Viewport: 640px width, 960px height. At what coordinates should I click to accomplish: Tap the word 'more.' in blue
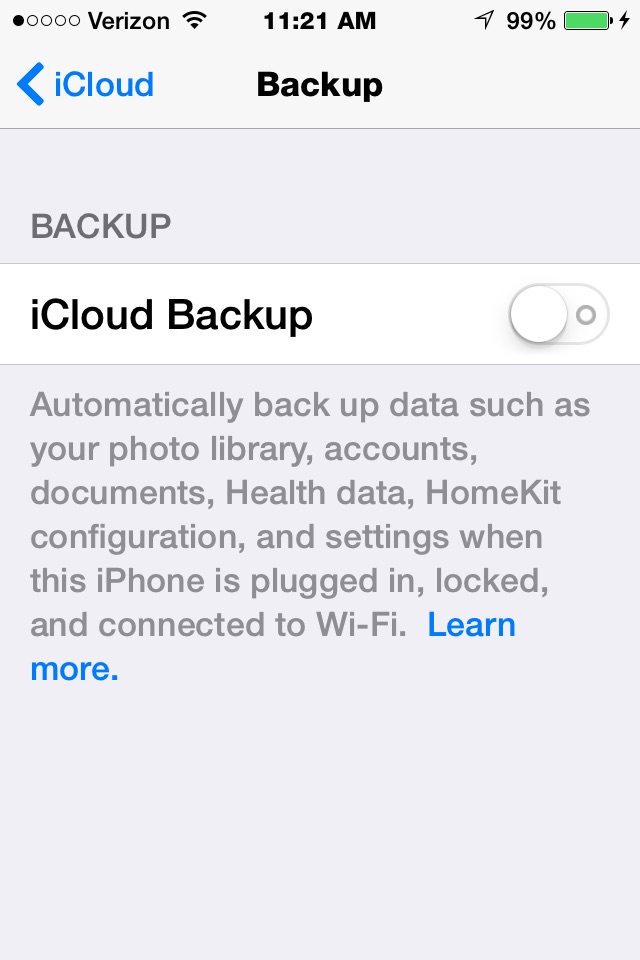click(74, 669)
